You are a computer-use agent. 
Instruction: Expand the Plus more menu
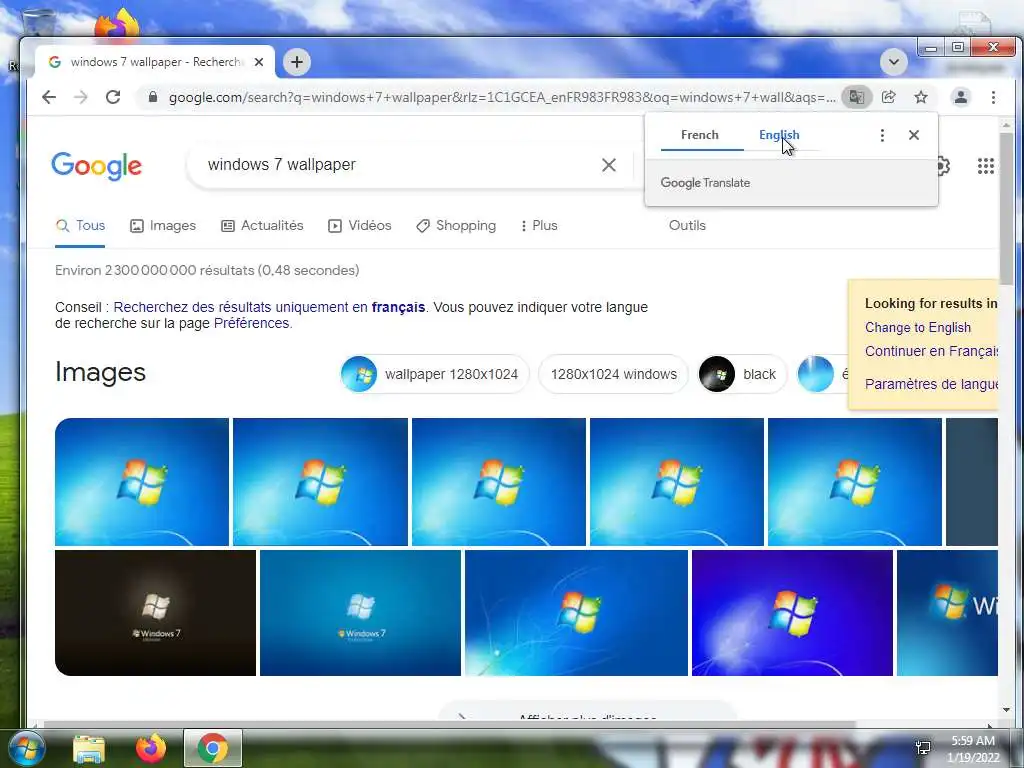(539, 226)
